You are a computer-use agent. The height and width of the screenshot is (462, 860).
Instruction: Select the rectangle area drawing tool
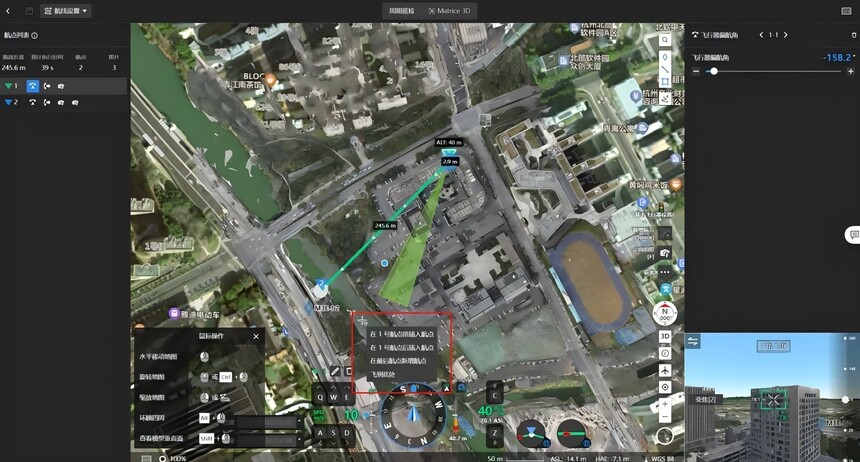pyautogui.click(x=665, y=82)
